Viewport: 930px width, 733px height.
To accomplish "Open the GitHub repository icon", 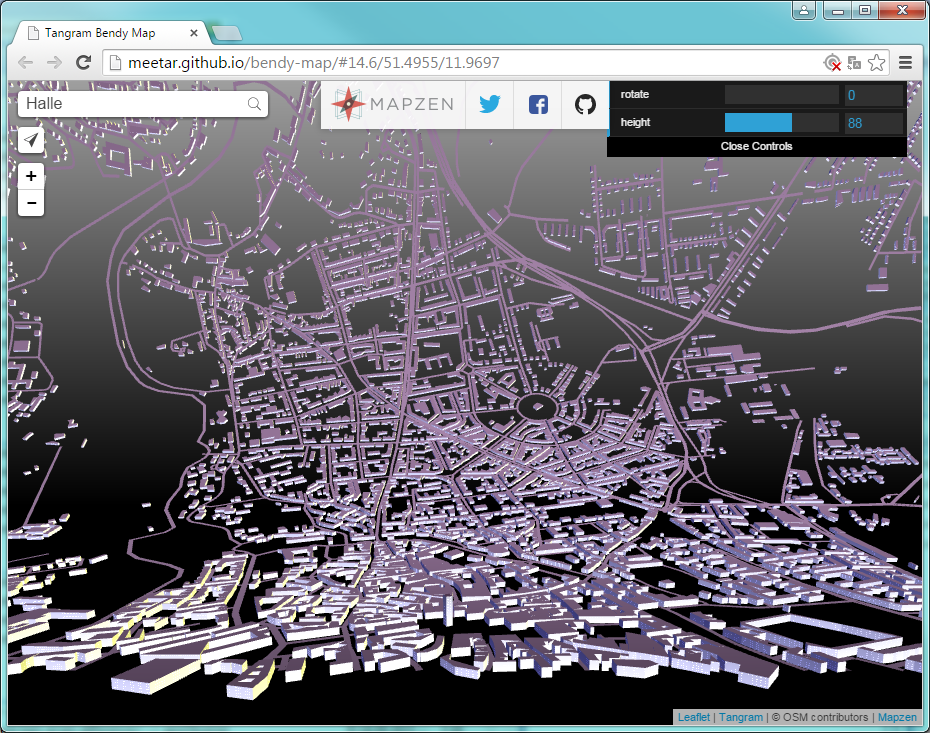I will [585, 104].
